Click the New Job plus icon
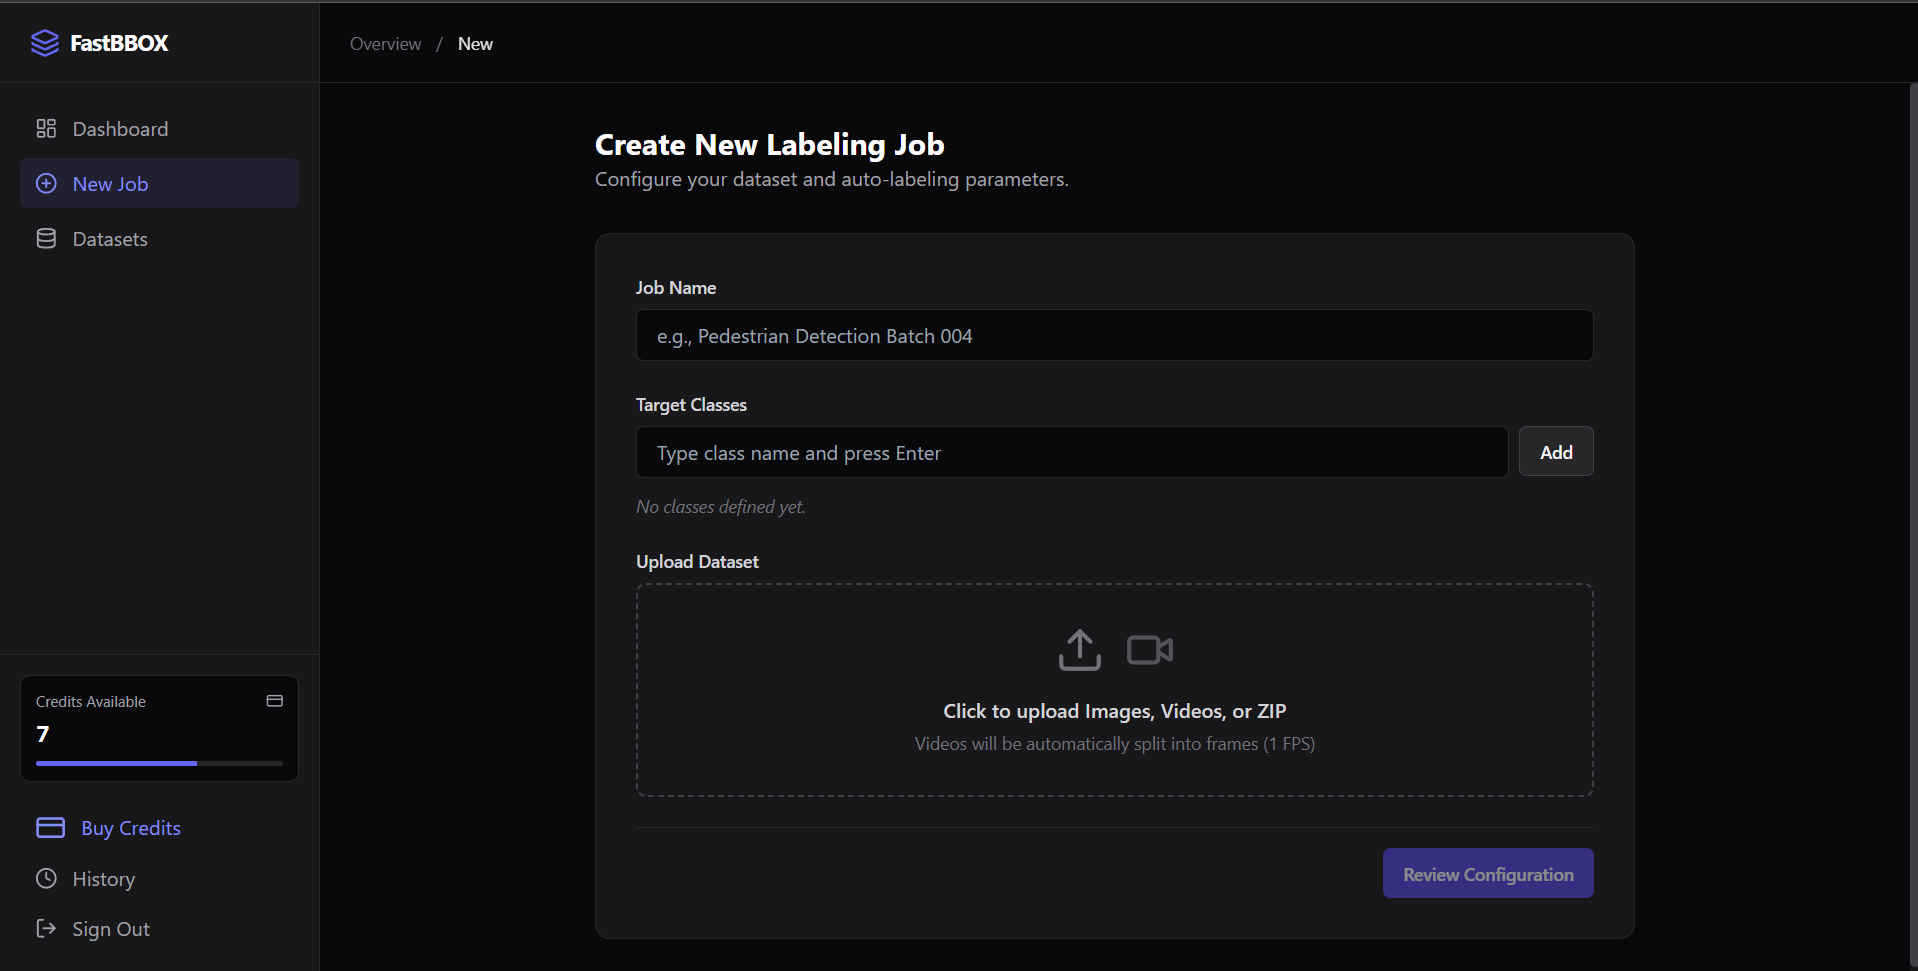 click(x=45, y=183)
